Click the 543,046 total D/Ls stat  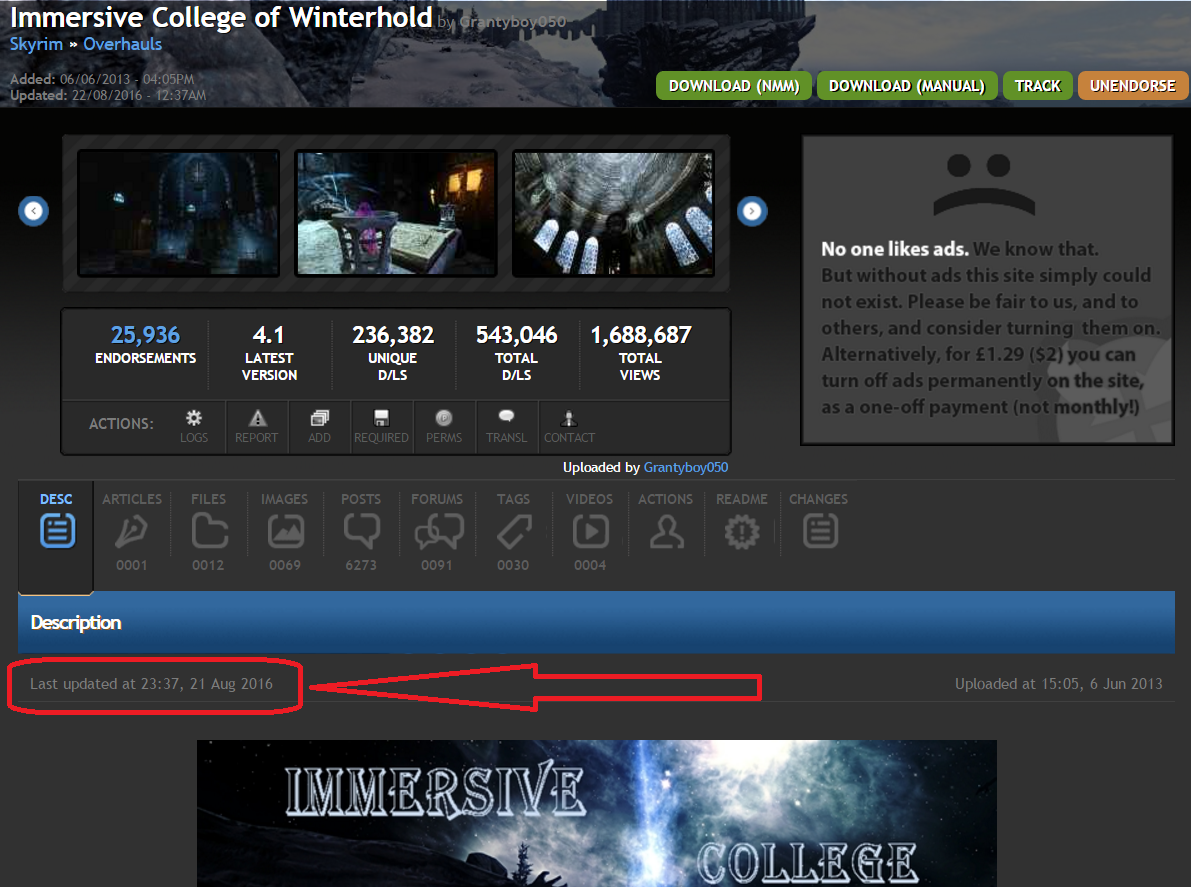[x=517, y=335]
